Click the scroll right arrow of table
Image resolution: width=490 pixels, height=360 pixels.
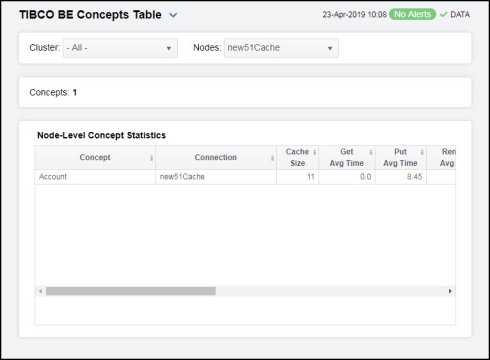click(450, 291)
